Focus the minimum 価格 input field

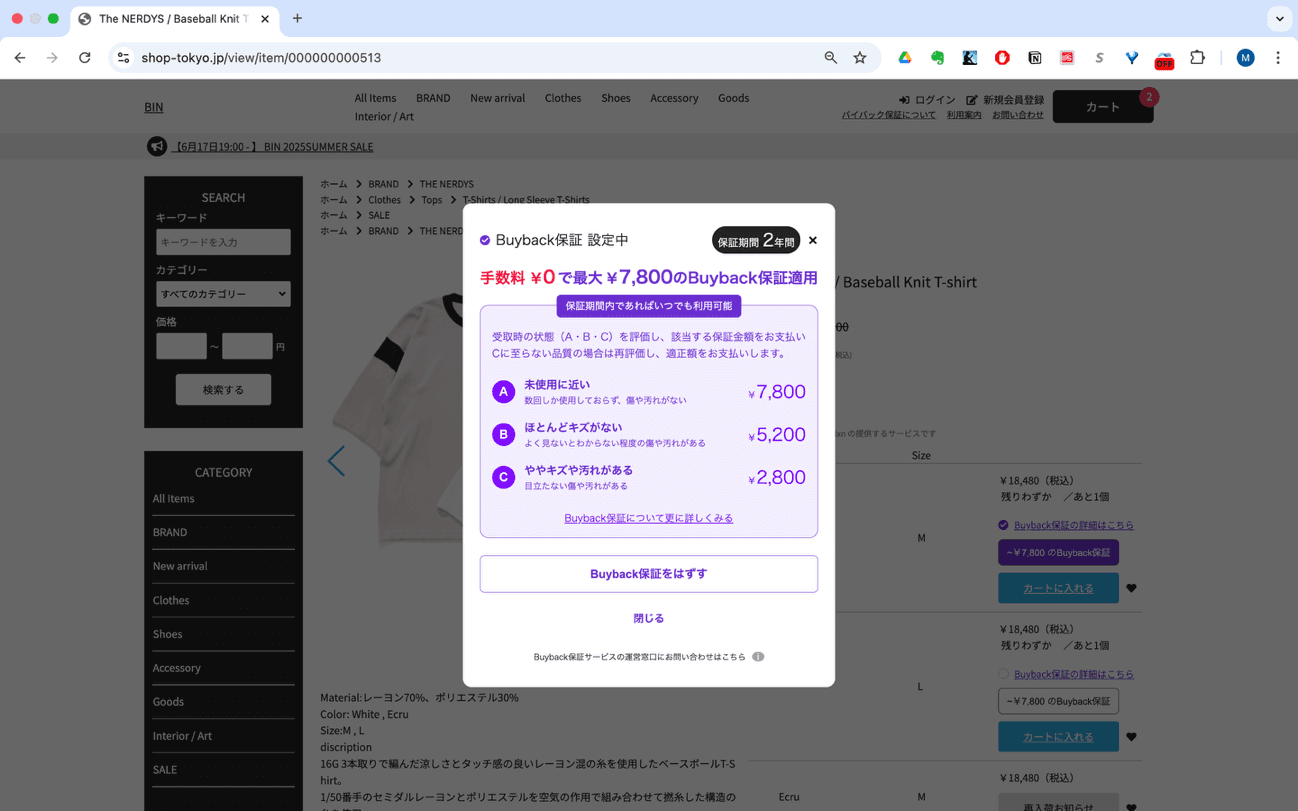click(181, 346)
